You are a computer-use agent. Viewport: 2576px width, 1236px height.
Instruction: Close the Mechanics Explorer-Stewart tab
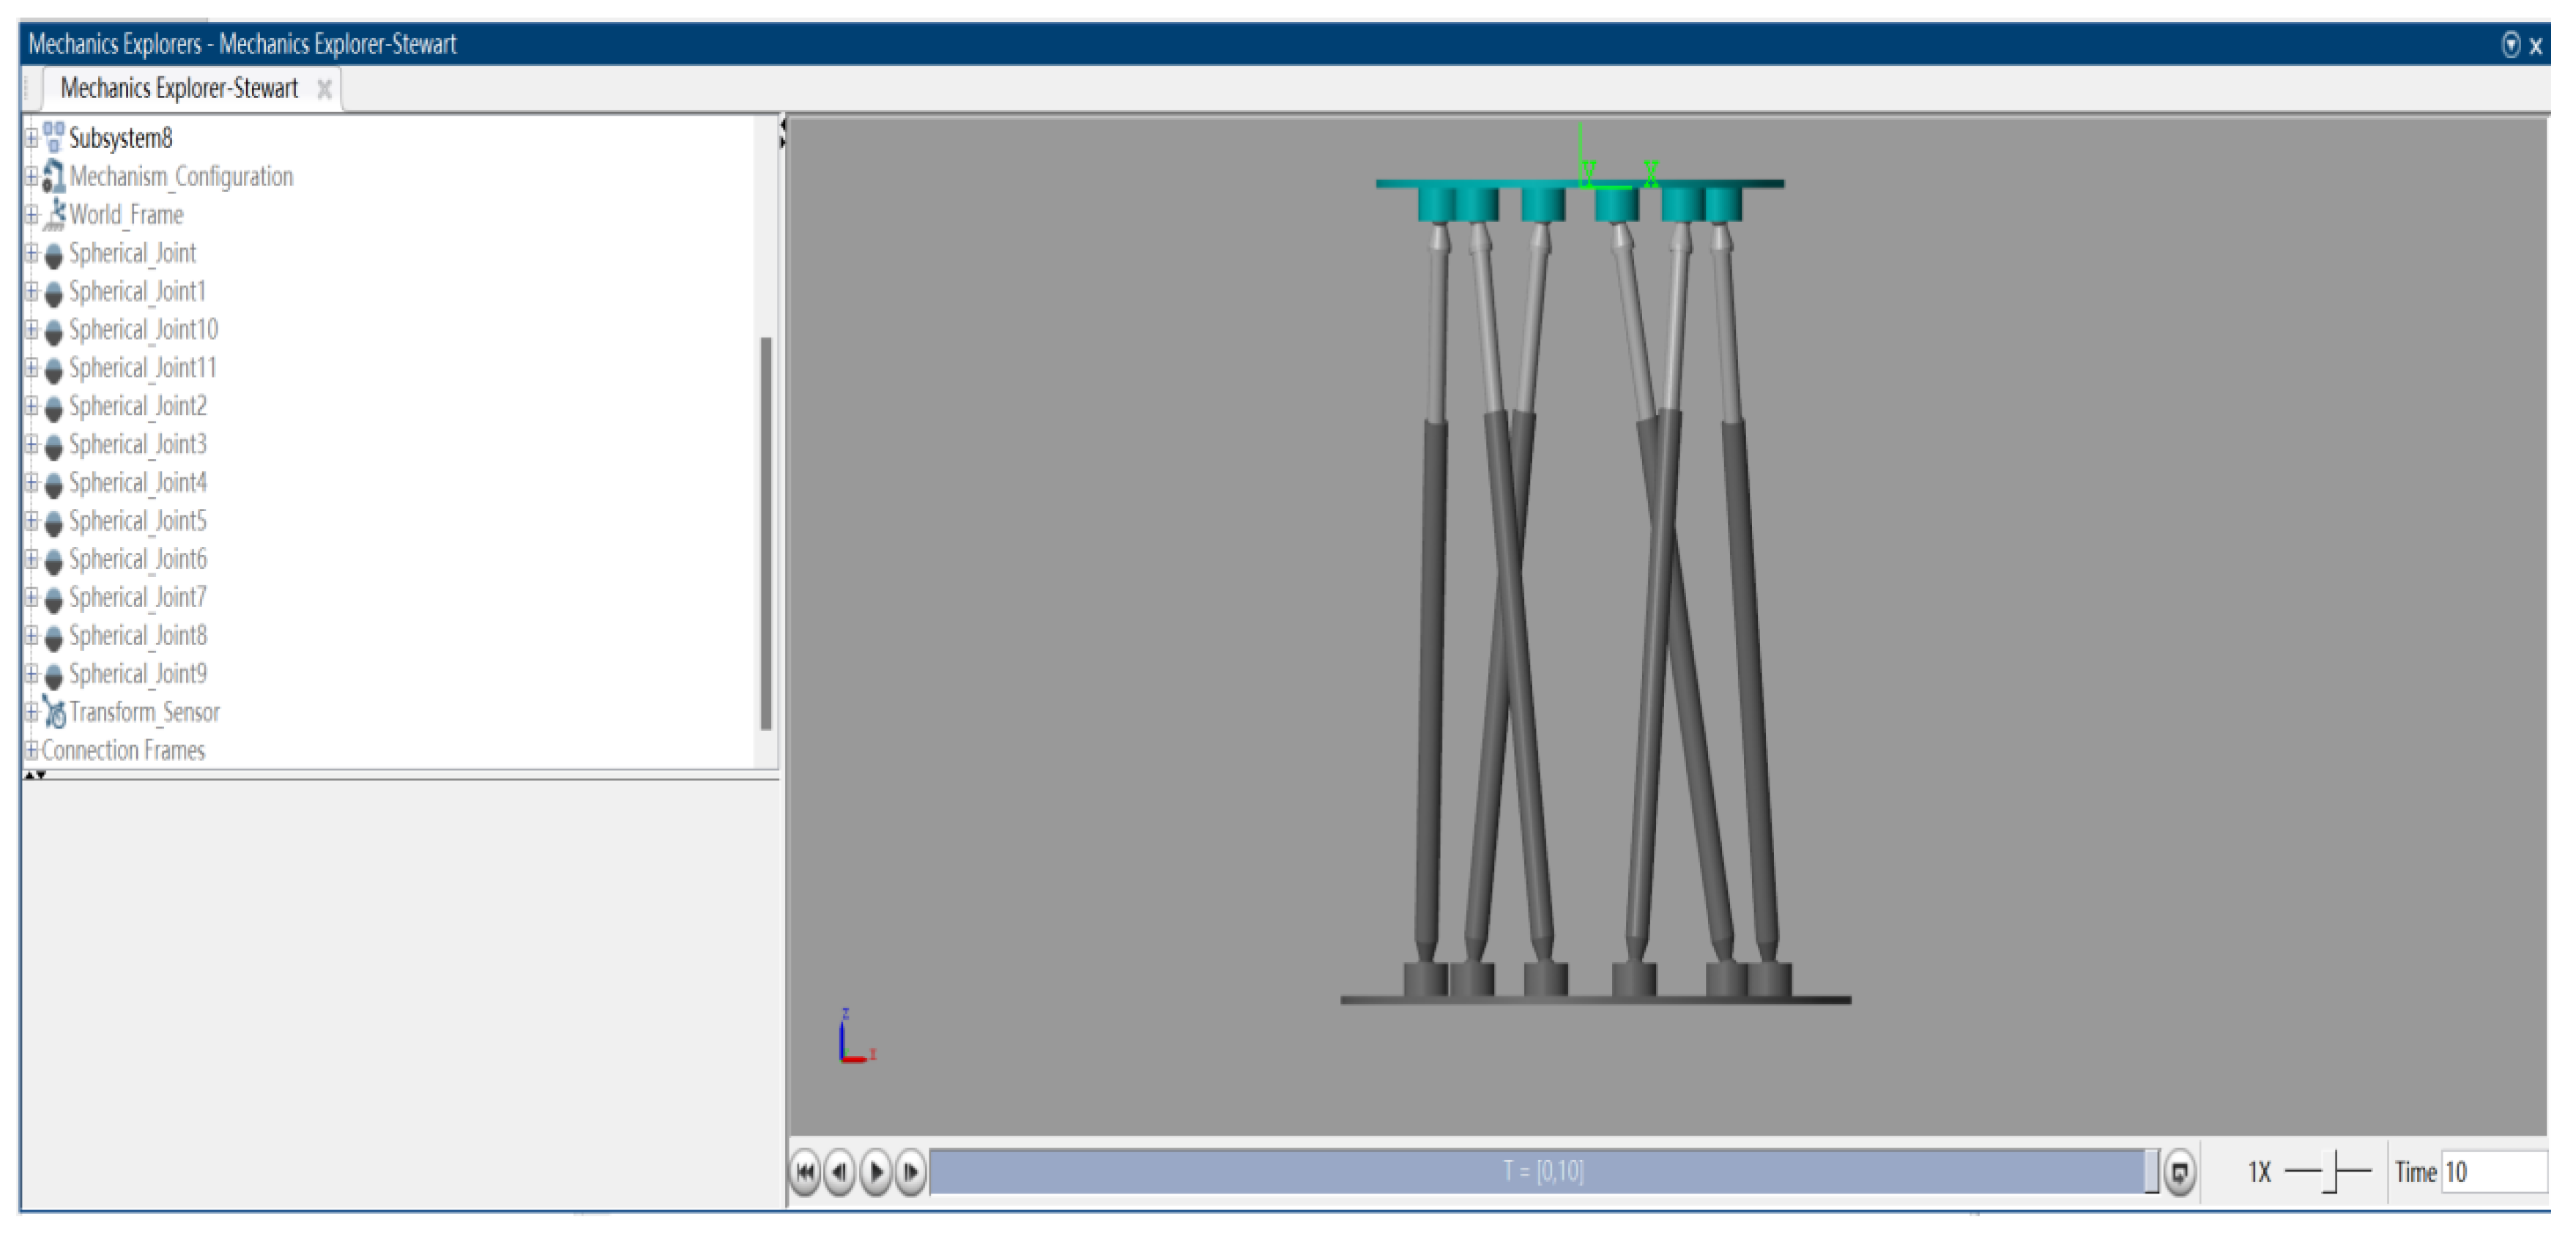click(x=324, y=89)
